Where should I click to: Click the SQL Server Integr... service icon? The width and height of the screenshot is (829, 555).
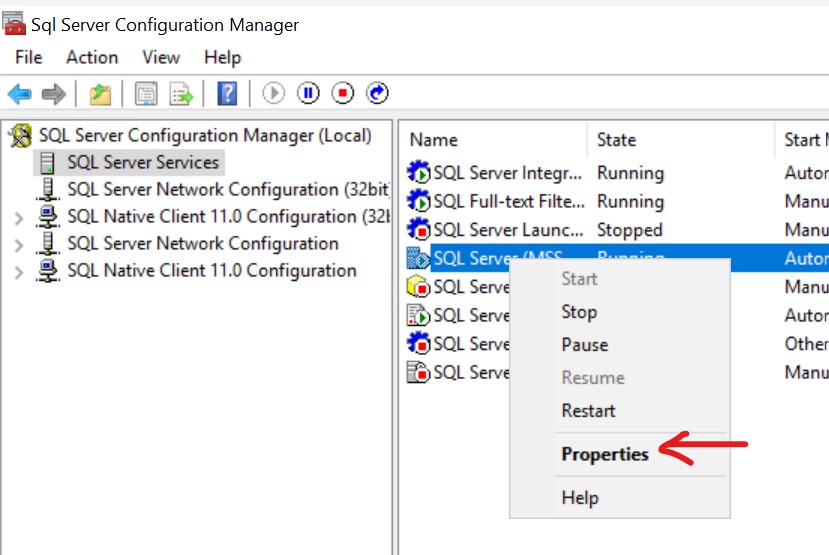click(x=419, y=172)
